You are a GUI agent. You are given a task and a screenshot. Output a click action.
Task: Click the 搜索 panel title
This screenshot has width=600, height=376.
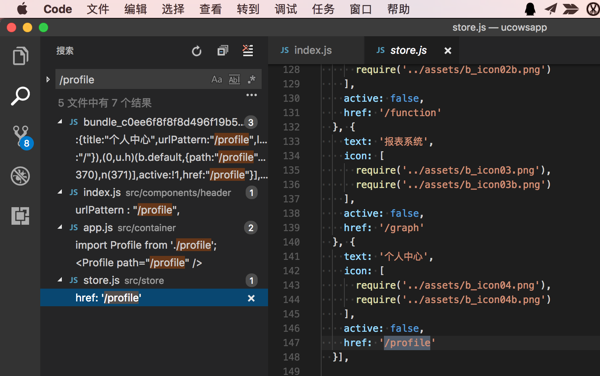point(65,51)
